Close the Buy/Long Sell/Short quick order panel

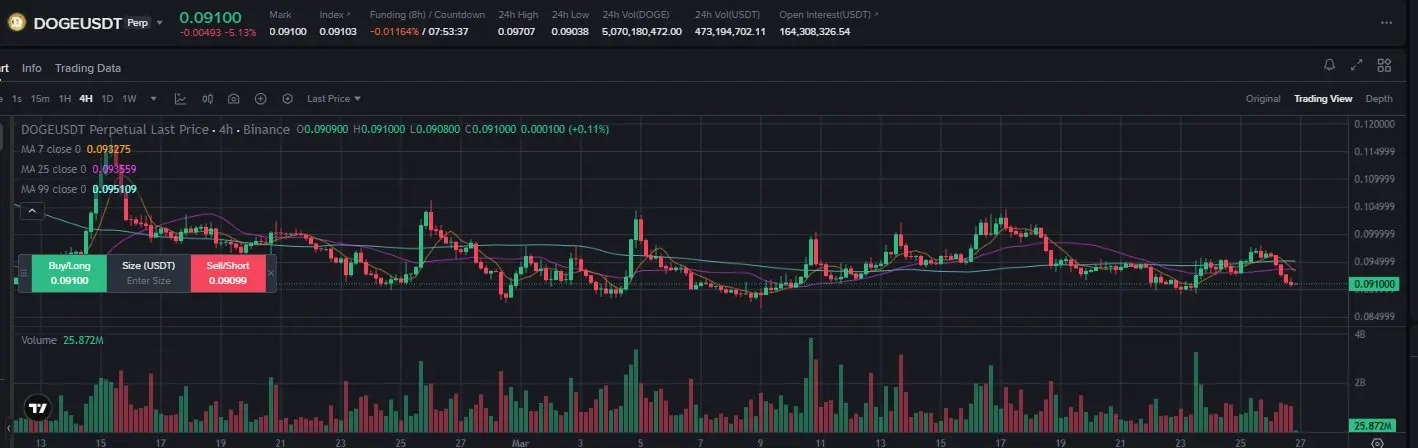[270, 273]
